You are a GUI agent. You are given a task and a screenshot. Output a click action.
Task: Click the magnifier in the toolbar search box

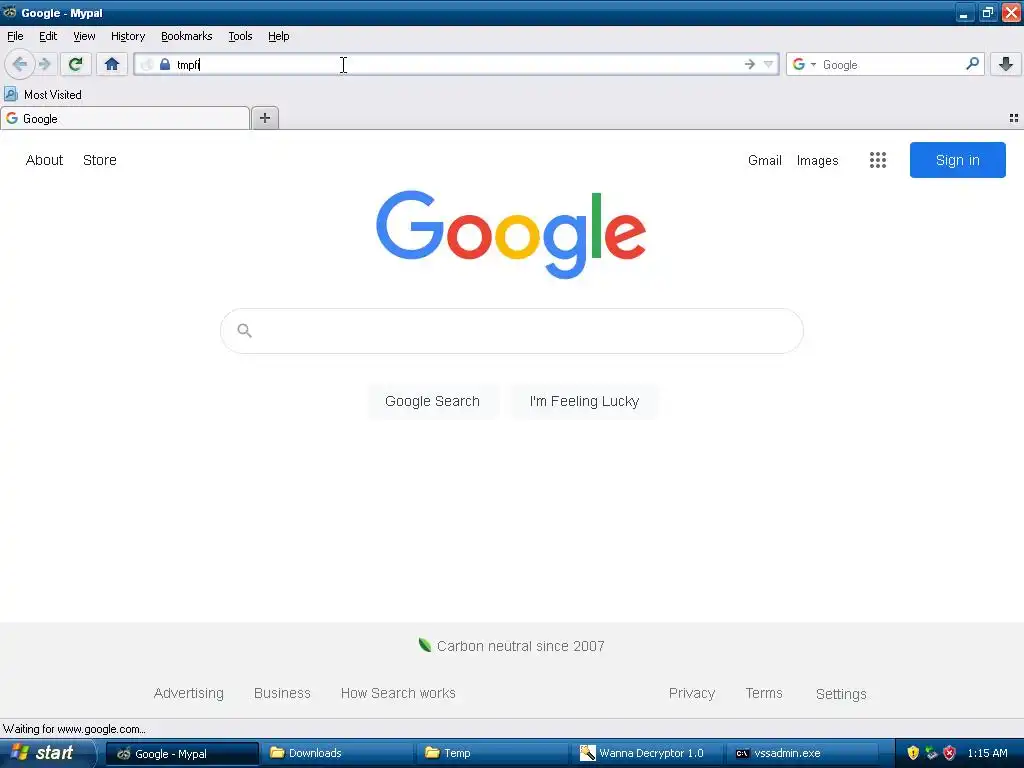coord(972,63)
